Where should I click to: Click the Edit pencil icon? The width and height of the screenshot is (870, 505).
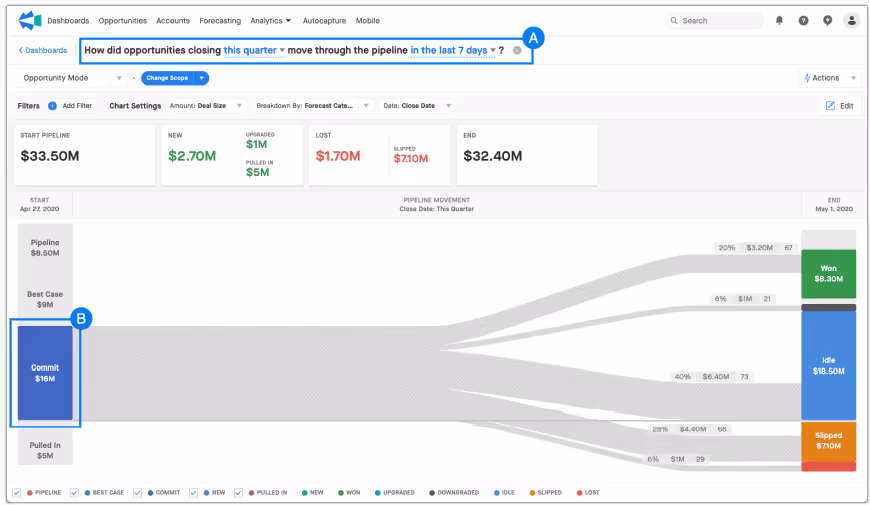[830, 105]
